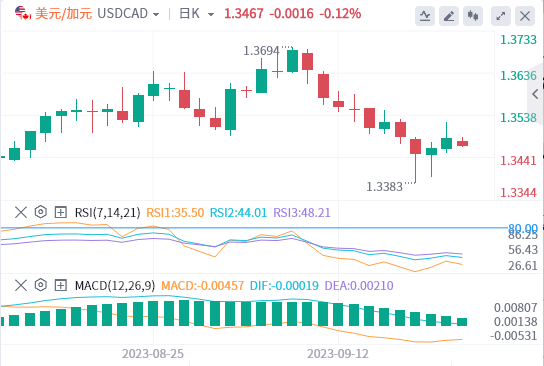Image resolution: width=544 pixels, height=366 pixels.
Task: Switch chart type with the candlestick icon
Action: point(473,16)
